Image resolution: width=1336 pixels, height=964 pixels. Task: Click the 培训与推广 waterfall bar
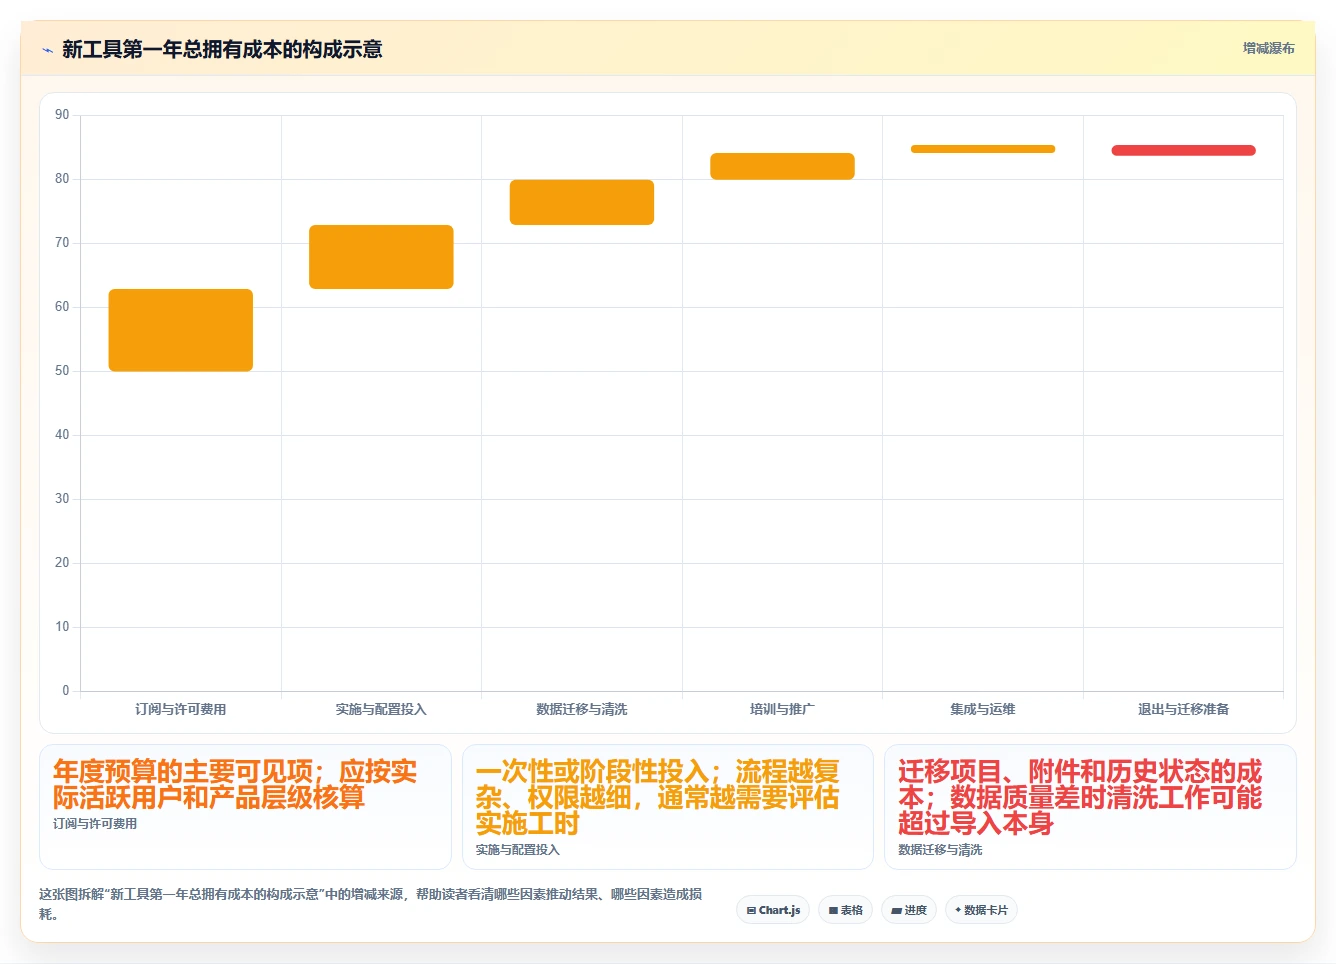point(782,166)
